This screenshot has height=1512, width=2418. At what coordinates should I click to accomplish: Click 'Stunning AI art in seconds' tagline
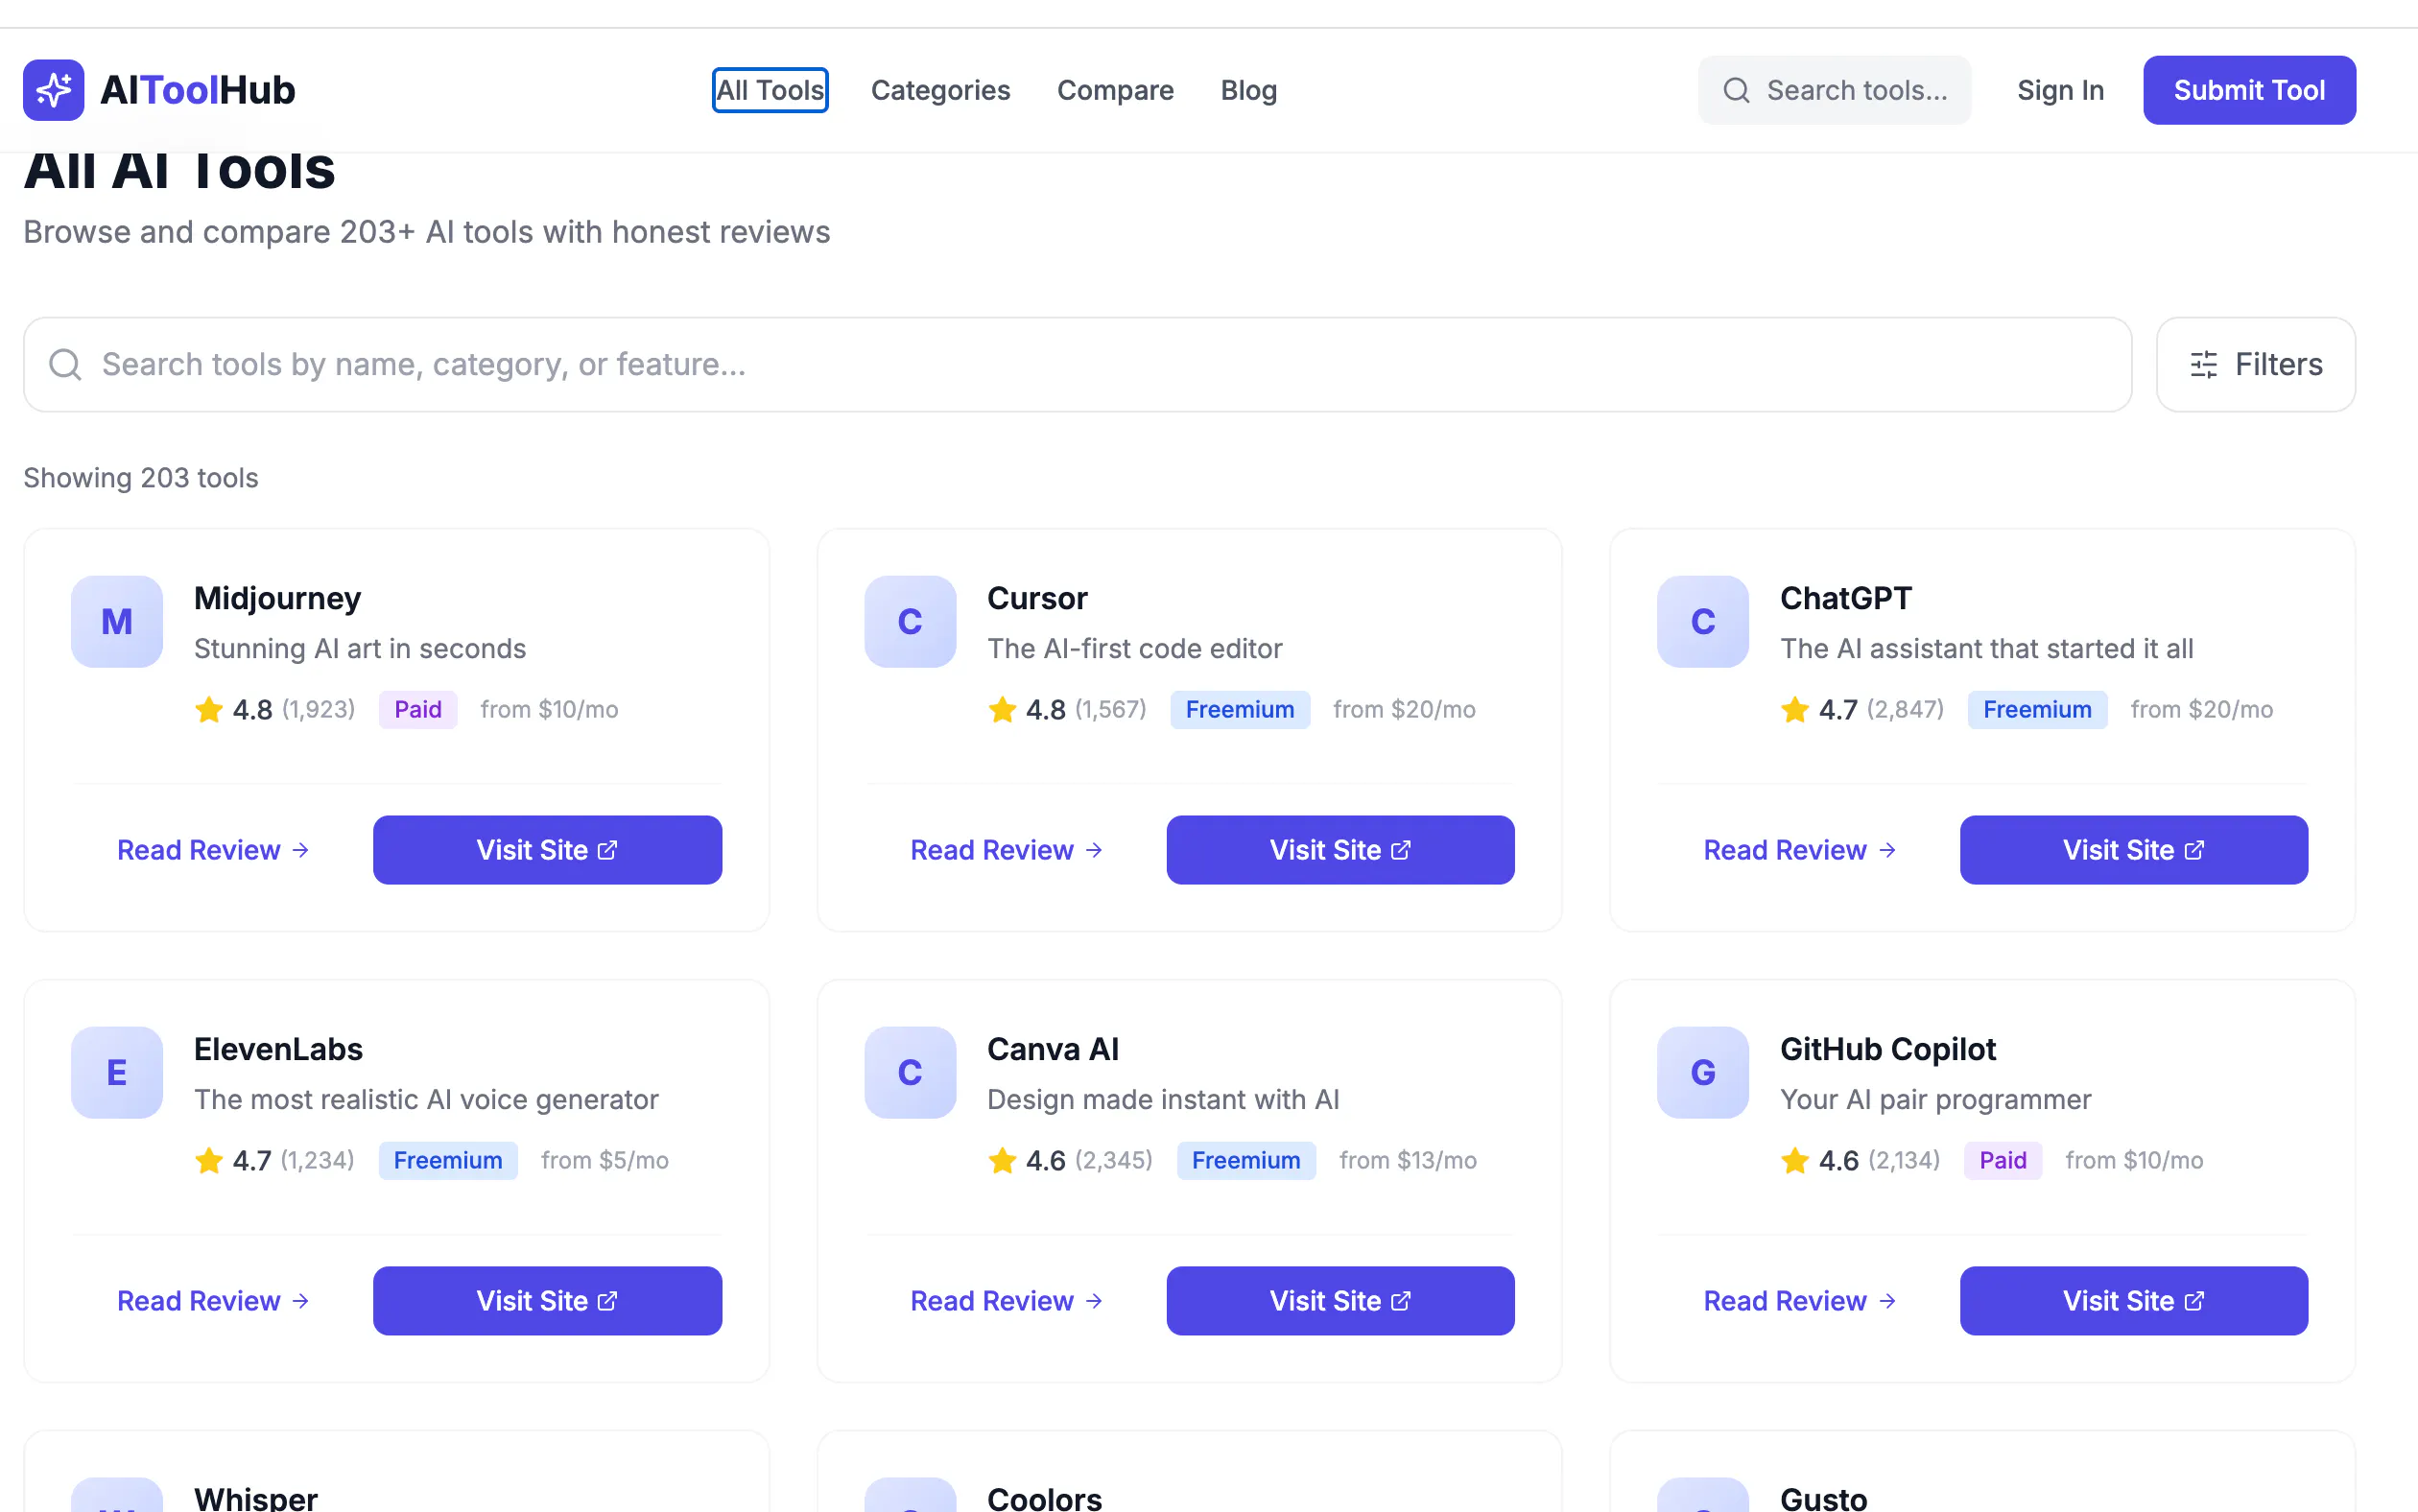tap(360, 649)
